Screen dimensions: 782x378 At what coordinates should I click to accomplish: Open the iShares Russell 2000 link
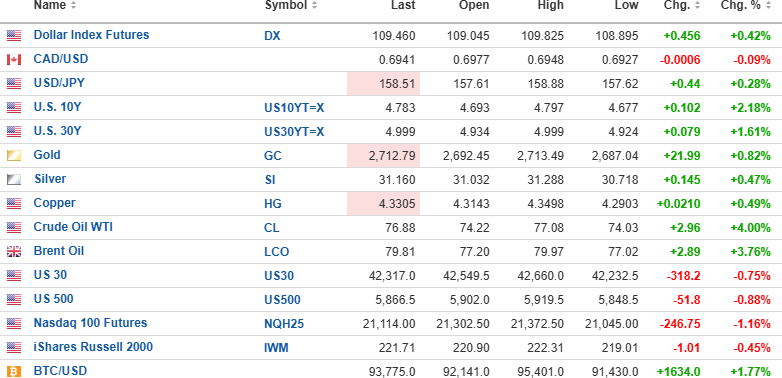click(x=93, y=347)
